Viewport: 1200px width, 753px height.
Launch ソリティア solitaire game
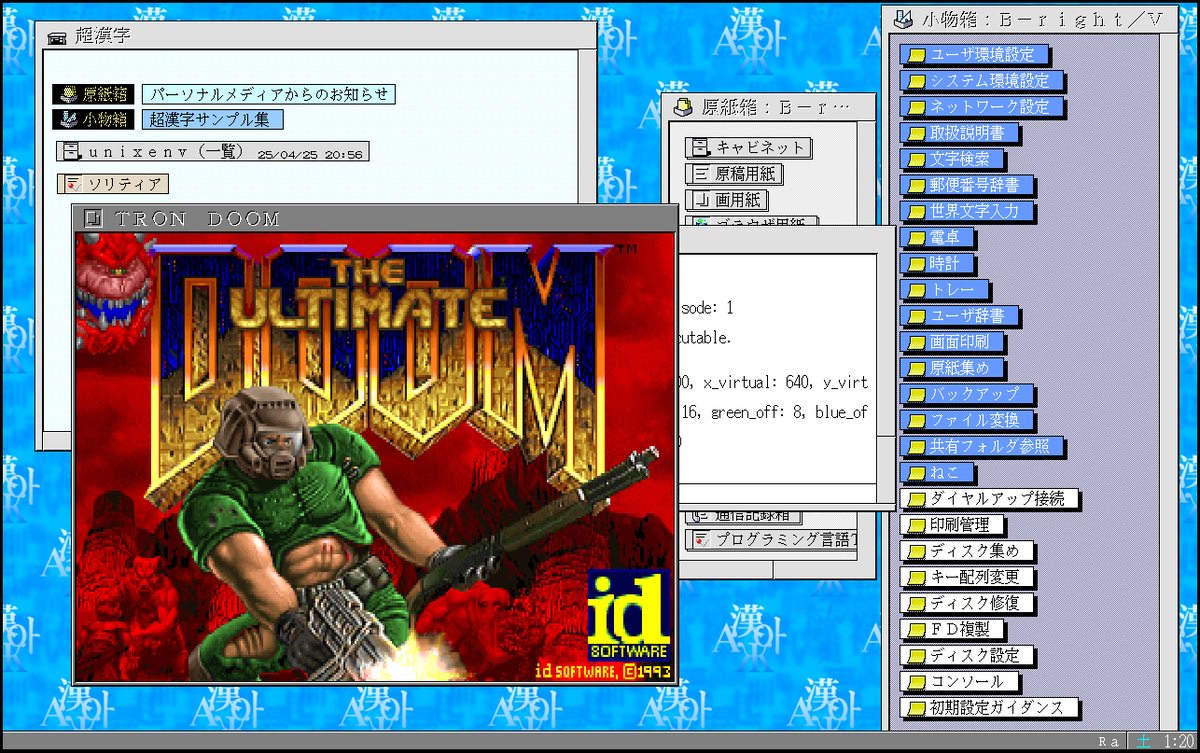click(x=113, y=184)
